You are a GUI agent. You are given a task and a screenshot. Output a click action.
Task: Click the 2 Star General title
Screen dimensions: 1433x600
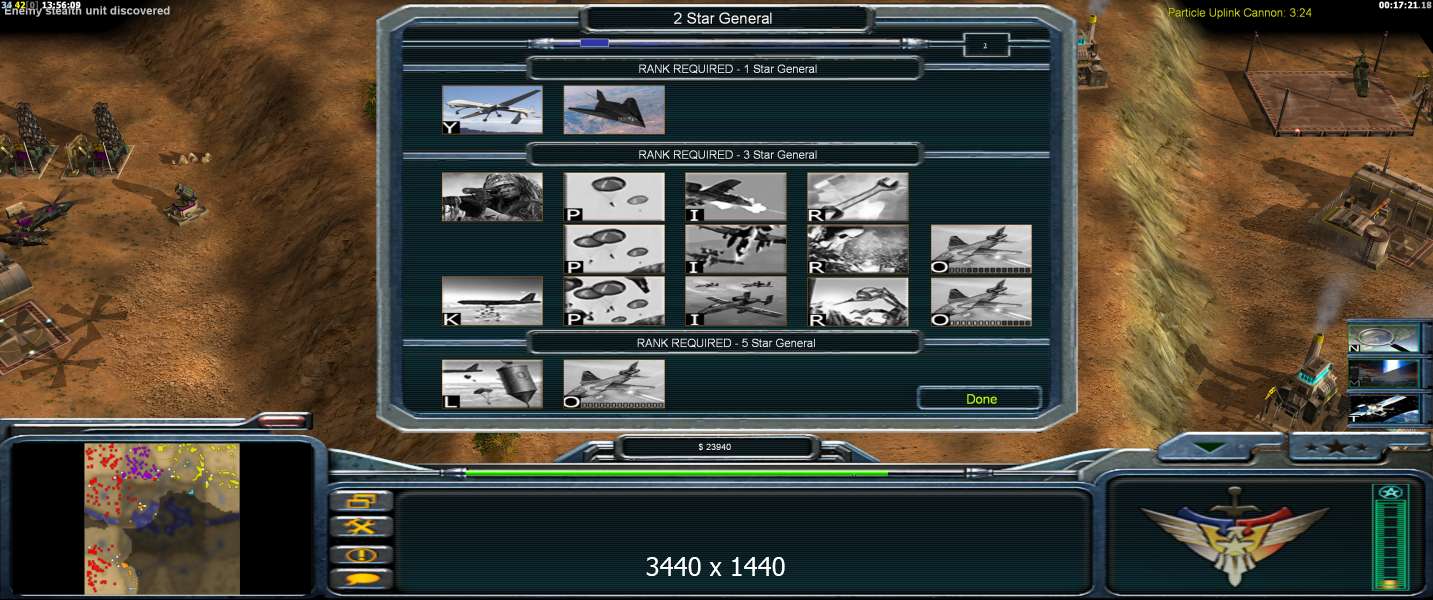pos(722,18)
